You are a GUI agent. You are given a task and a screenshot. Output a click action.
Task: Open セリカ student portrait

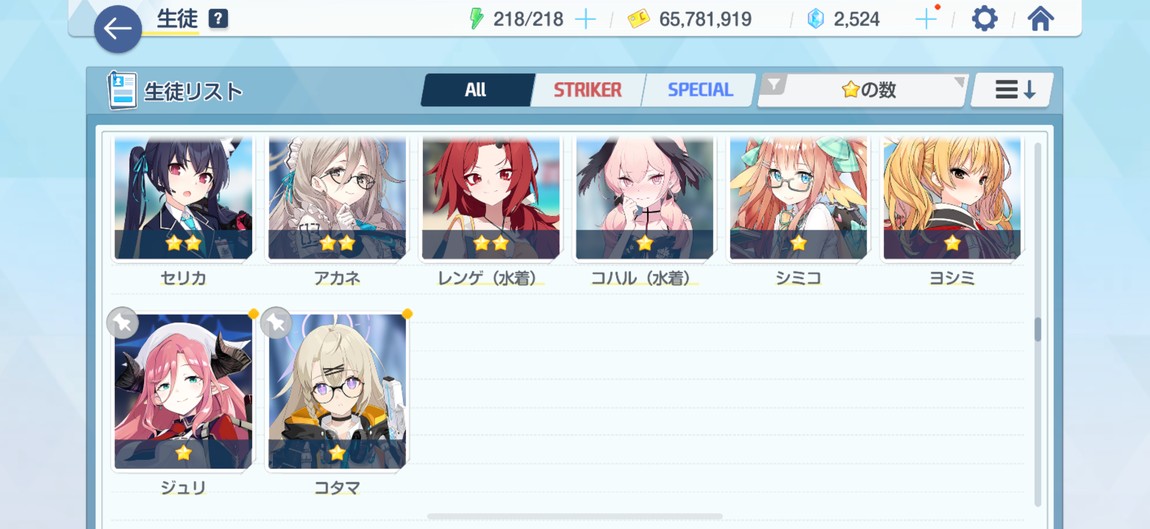pyautogui.click(x=183, y=198)
